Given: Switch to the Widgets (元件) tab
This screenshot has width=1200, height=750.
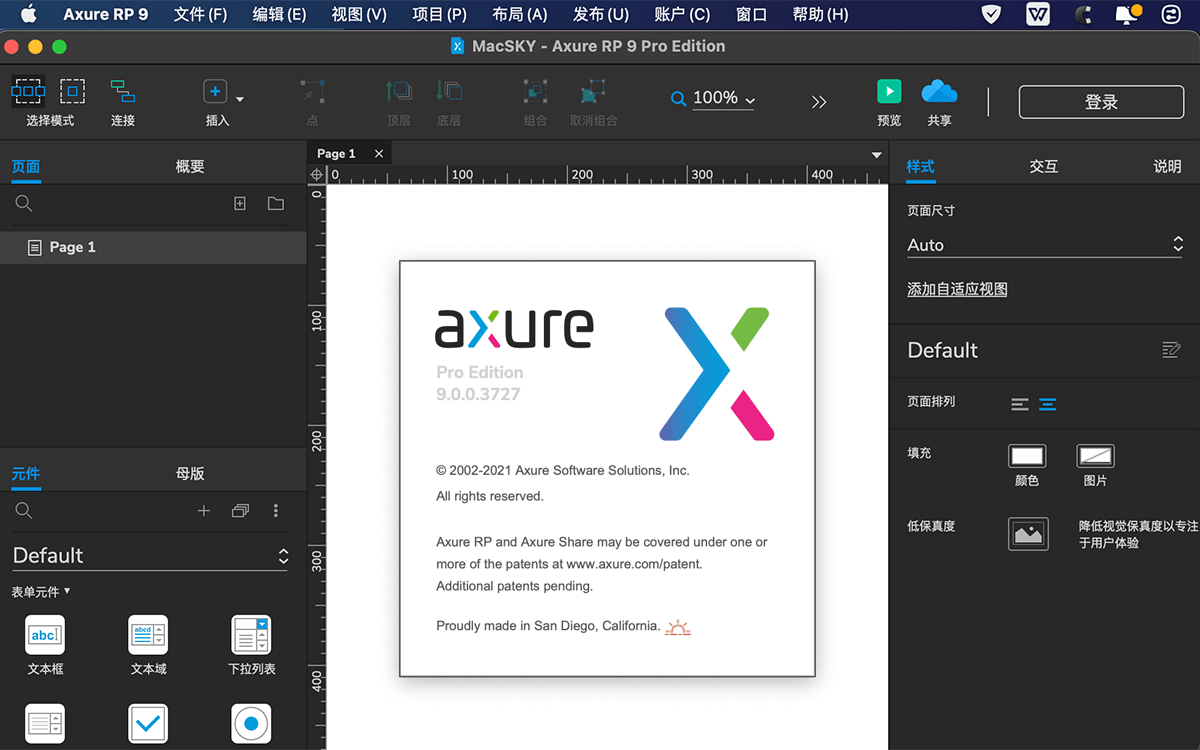Looking at the screenshot, I should tap(26, 474).
